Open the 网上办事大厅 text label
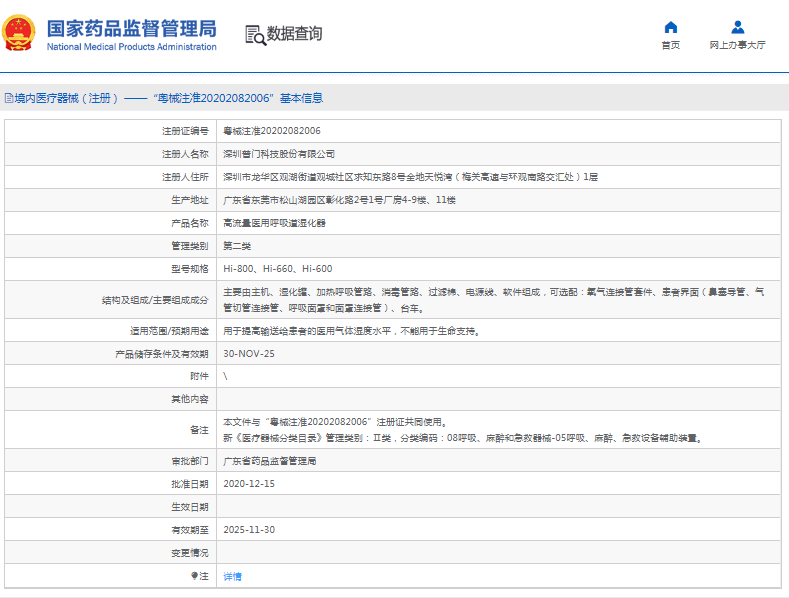789x598 pixels. (x=737, y=46)
